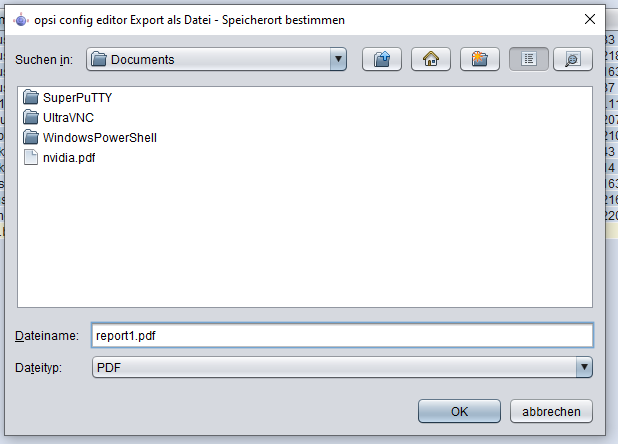Click the Dateiname text field

click(x=341, y=335)
